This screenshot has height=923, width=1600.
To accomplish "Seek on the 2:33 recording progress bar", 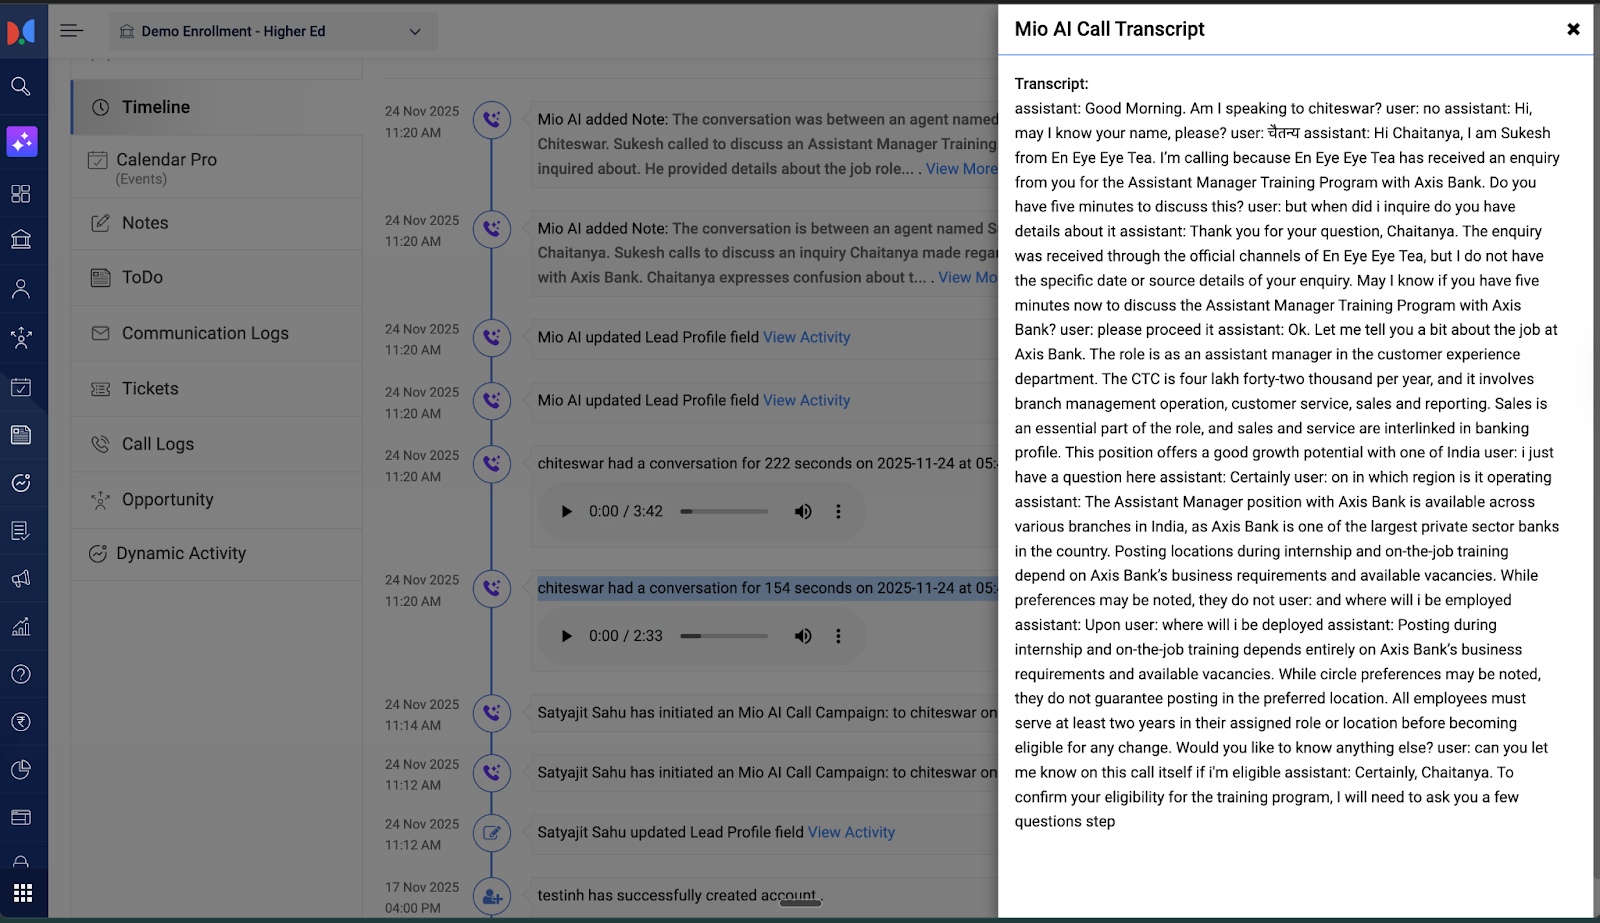I will click(724, 636).
